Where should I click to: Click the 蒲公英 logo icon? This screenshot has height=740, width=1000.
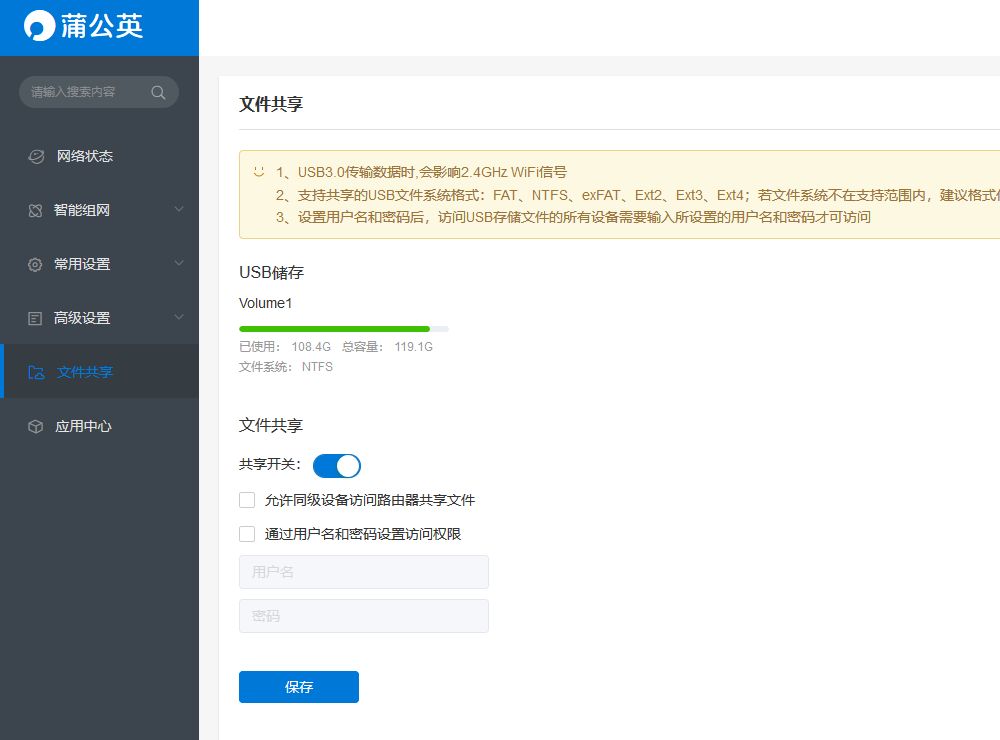(x=40, y=26)
